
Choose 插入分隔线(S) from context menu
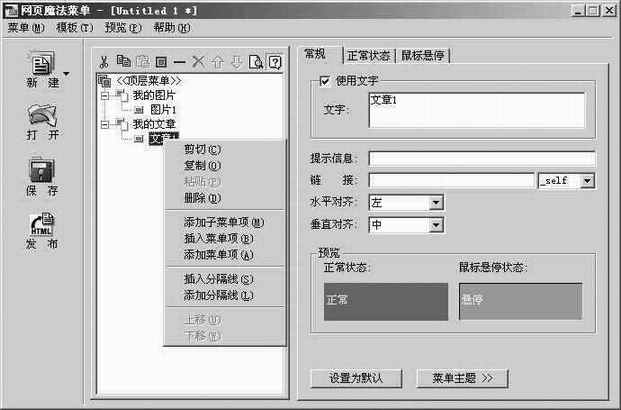[x=225, y=279]
